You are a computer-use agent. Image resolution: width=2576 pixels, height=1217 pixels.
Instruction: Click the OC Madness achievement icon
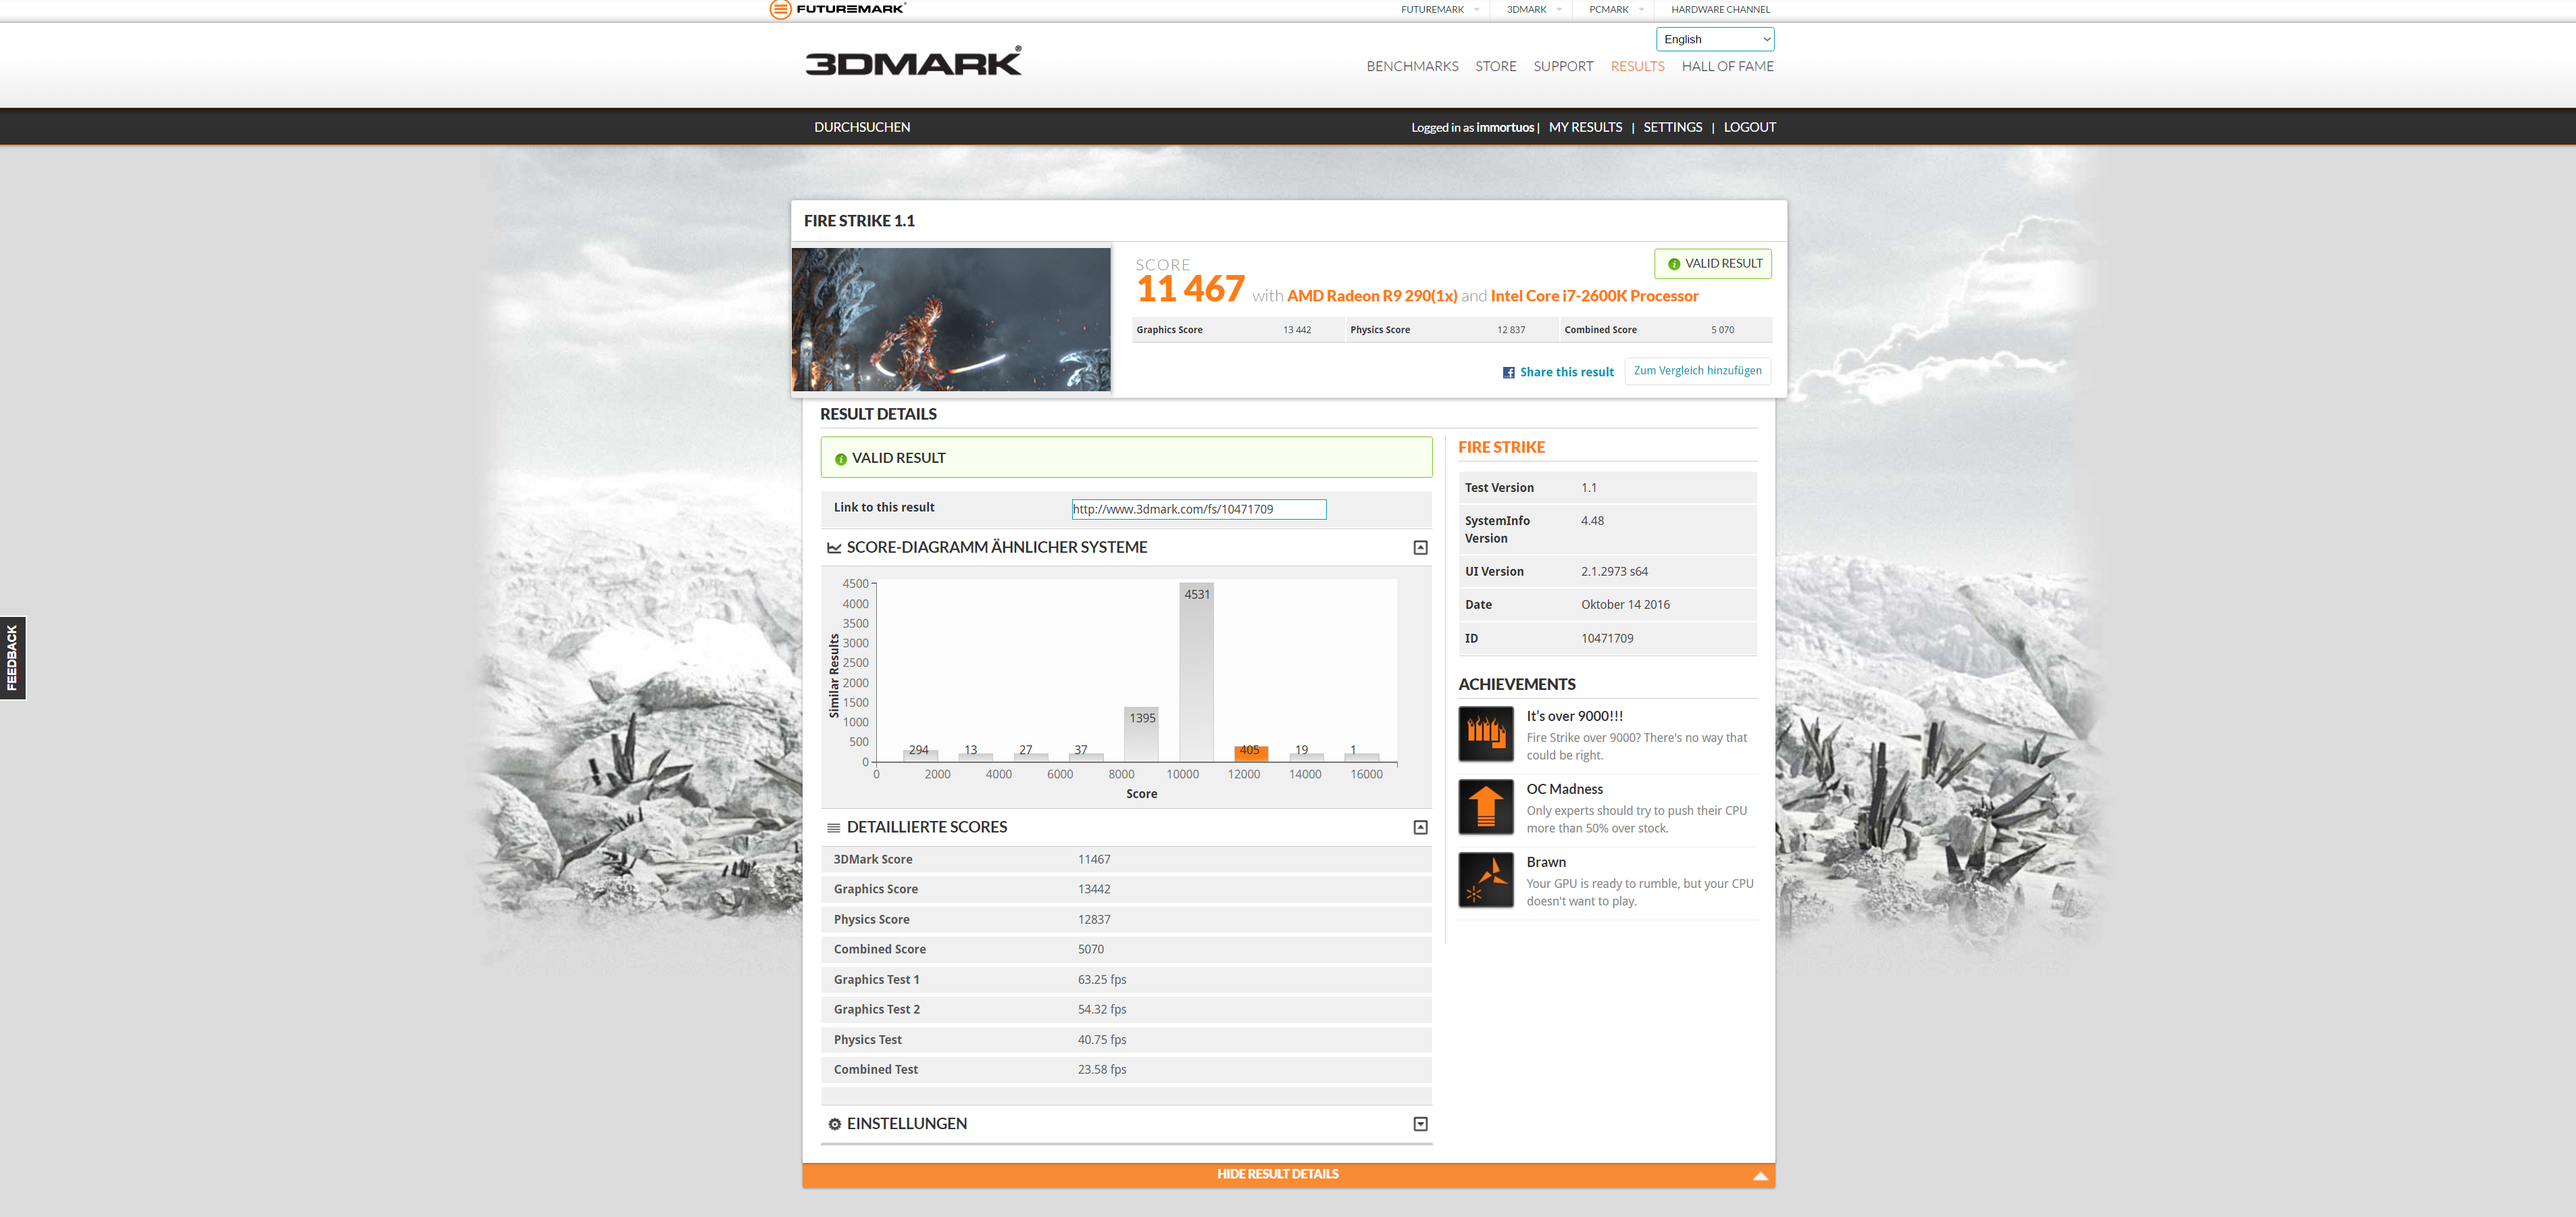point(1485,807)
